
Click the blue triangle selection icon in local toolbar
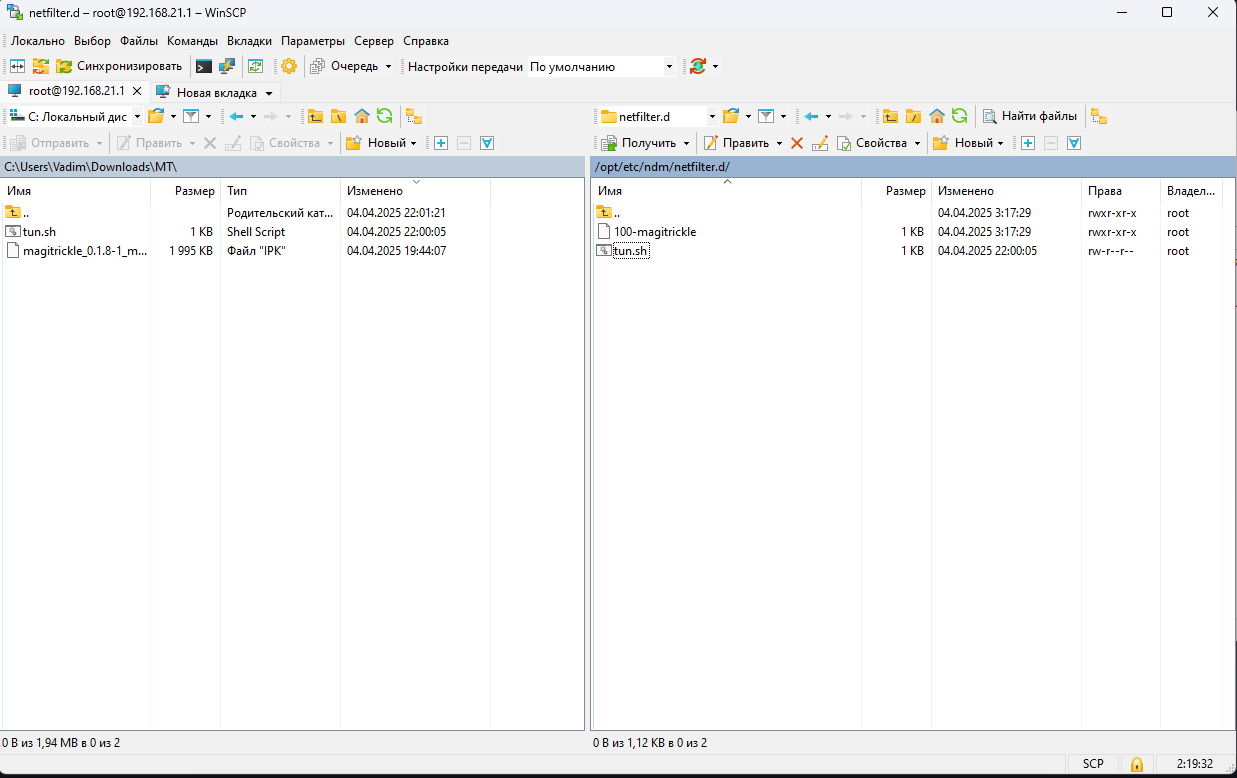(487, 143)
